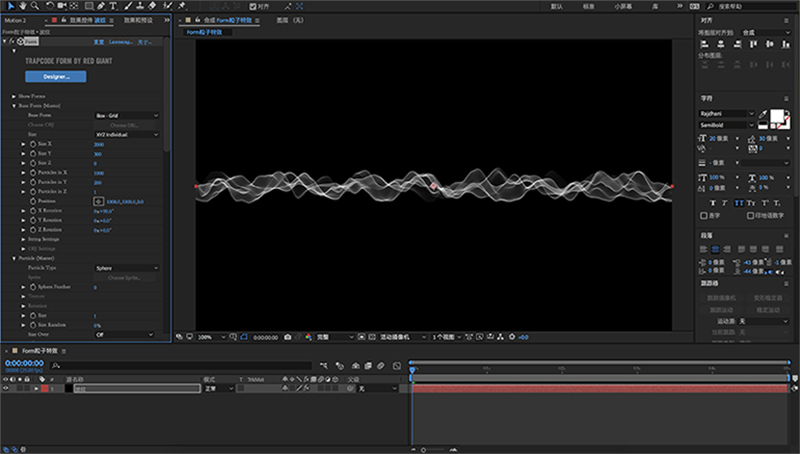Screen dimensions: 800x454
Task: Select the Horizontal Type tool
Action: 113,6
